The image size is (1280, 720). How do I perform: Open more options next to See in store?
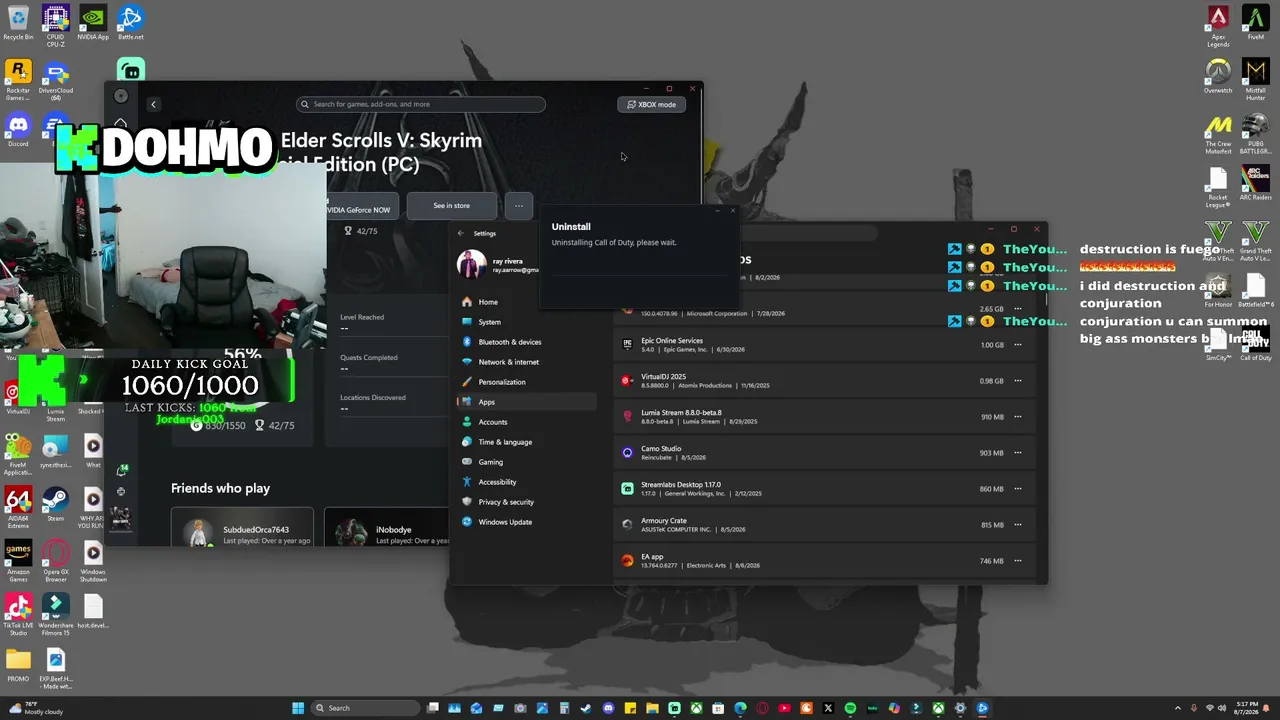(519, 206)
